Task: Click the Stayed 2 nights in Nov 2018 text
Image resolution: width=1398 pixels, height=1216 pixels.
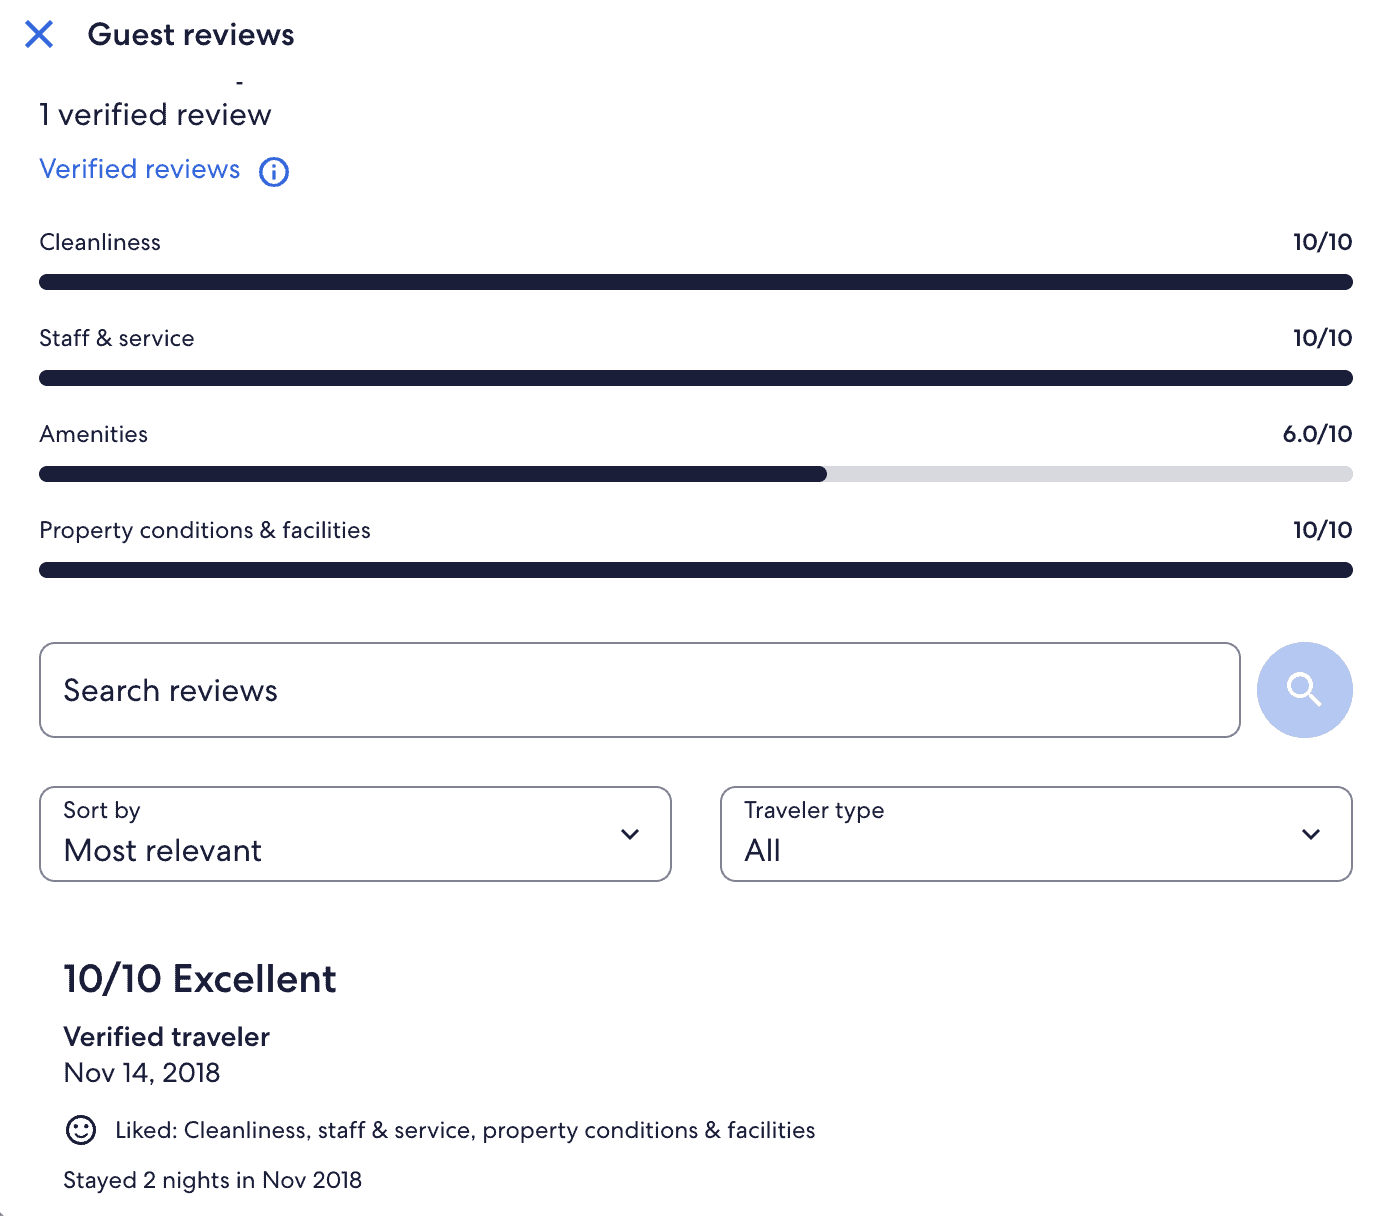Action: click(x=212, y=1180)
